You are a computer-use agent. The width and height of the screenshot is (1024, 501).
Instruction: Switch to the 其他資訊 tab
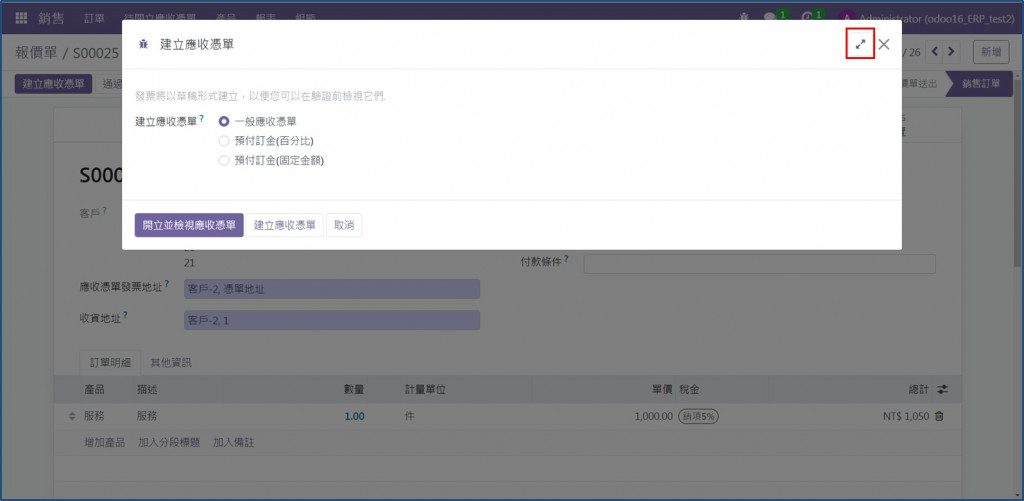click(171, 363)
